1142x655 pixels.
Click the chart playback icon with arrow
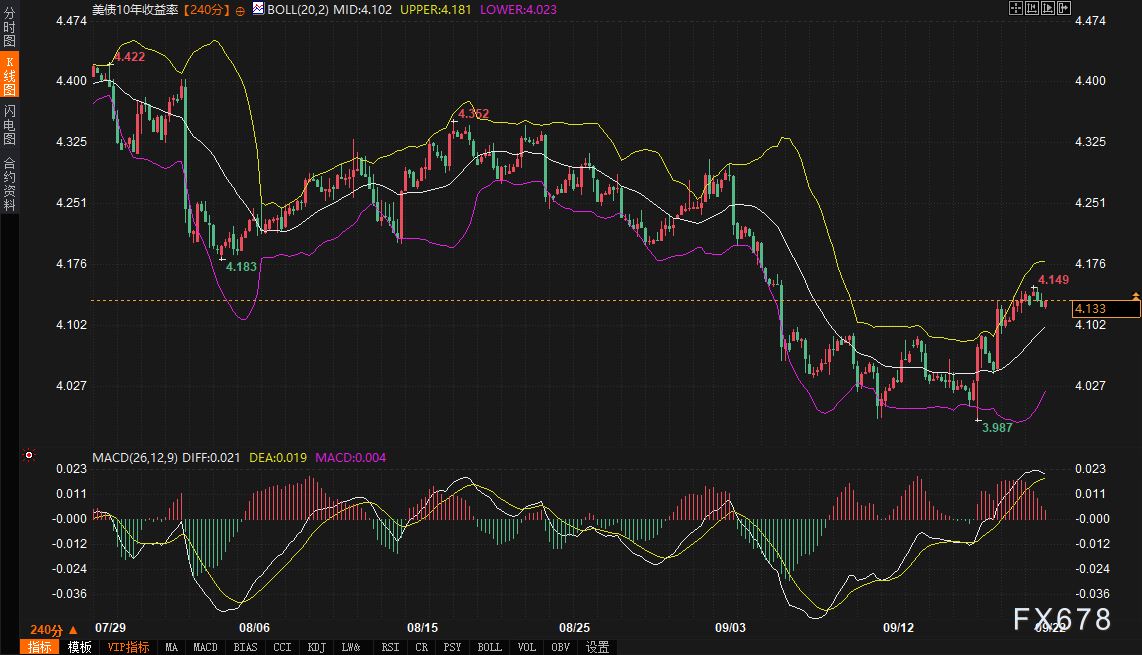[x=1050, y=9]
